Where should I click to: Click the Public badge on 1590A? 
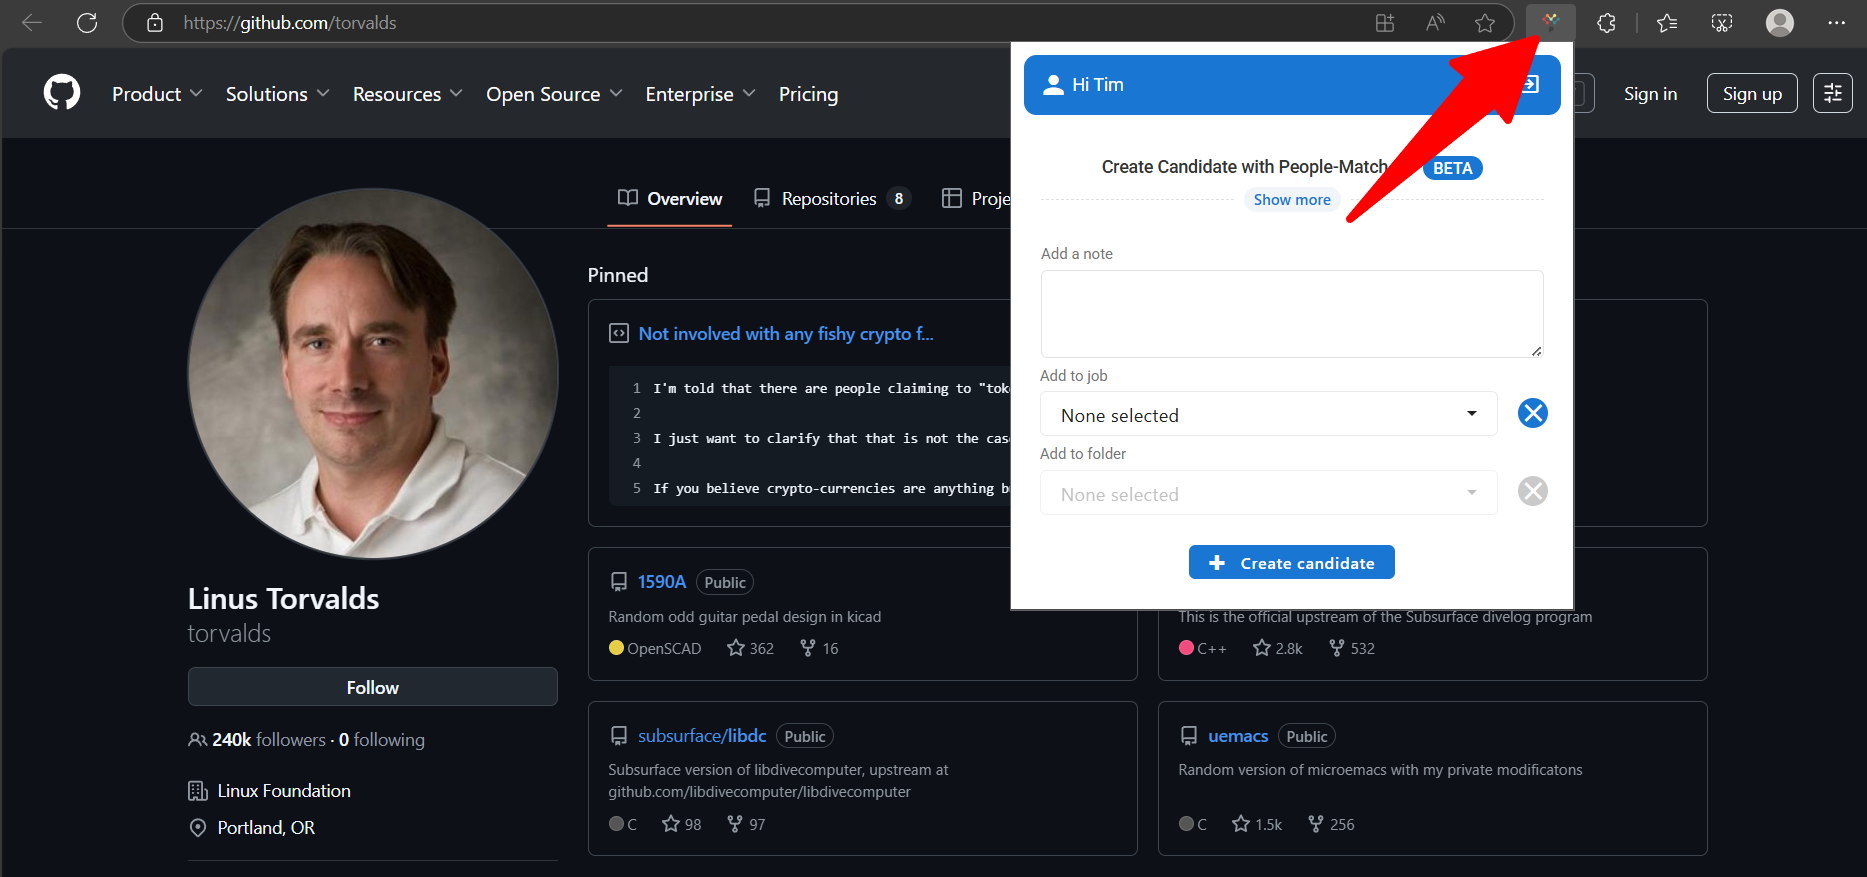pos(725,582)
